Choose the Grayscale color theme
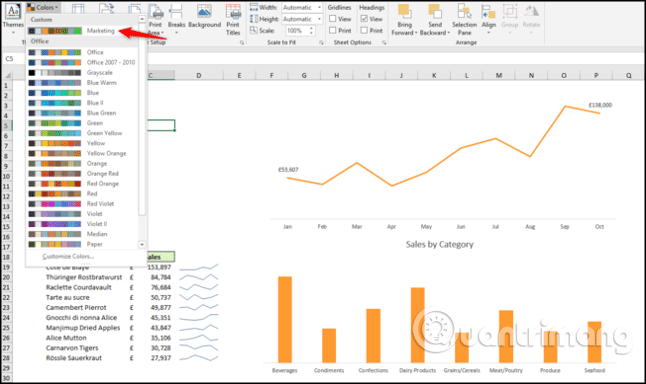646x384 pixels. click(x=82, y=73)
